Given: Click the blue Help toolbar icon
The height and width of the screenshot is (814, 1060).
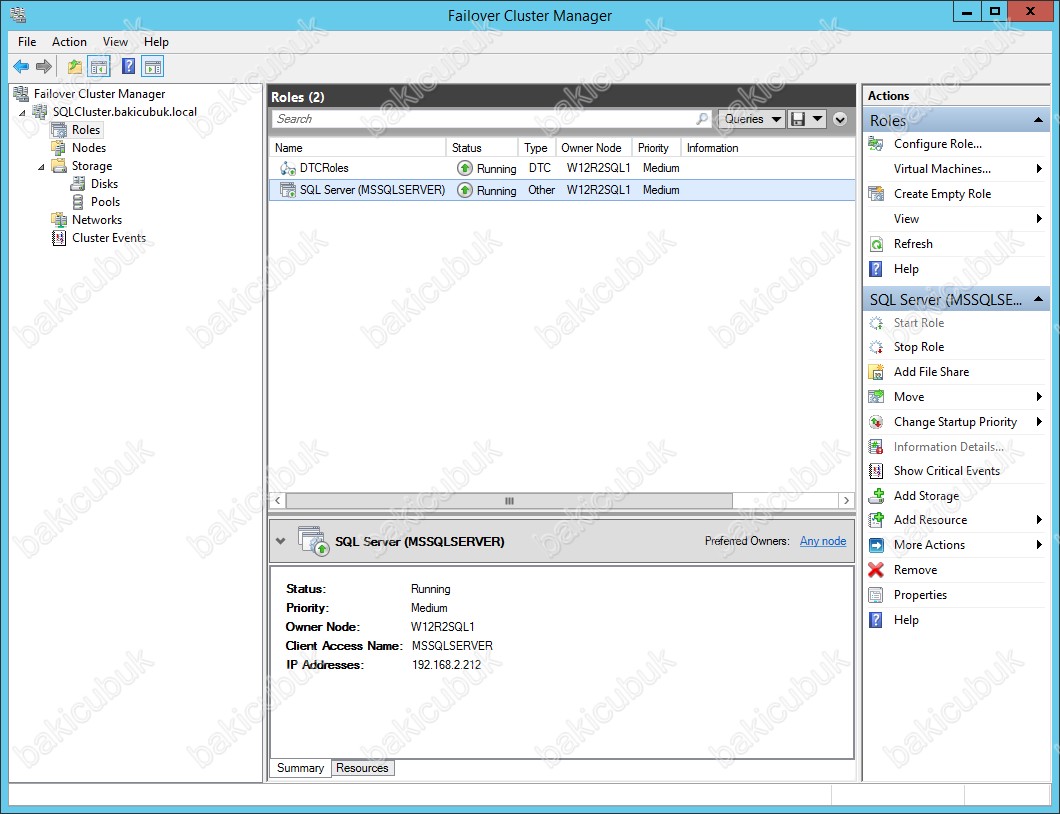Looking at the screenshot, I should (x=128, y=66).
